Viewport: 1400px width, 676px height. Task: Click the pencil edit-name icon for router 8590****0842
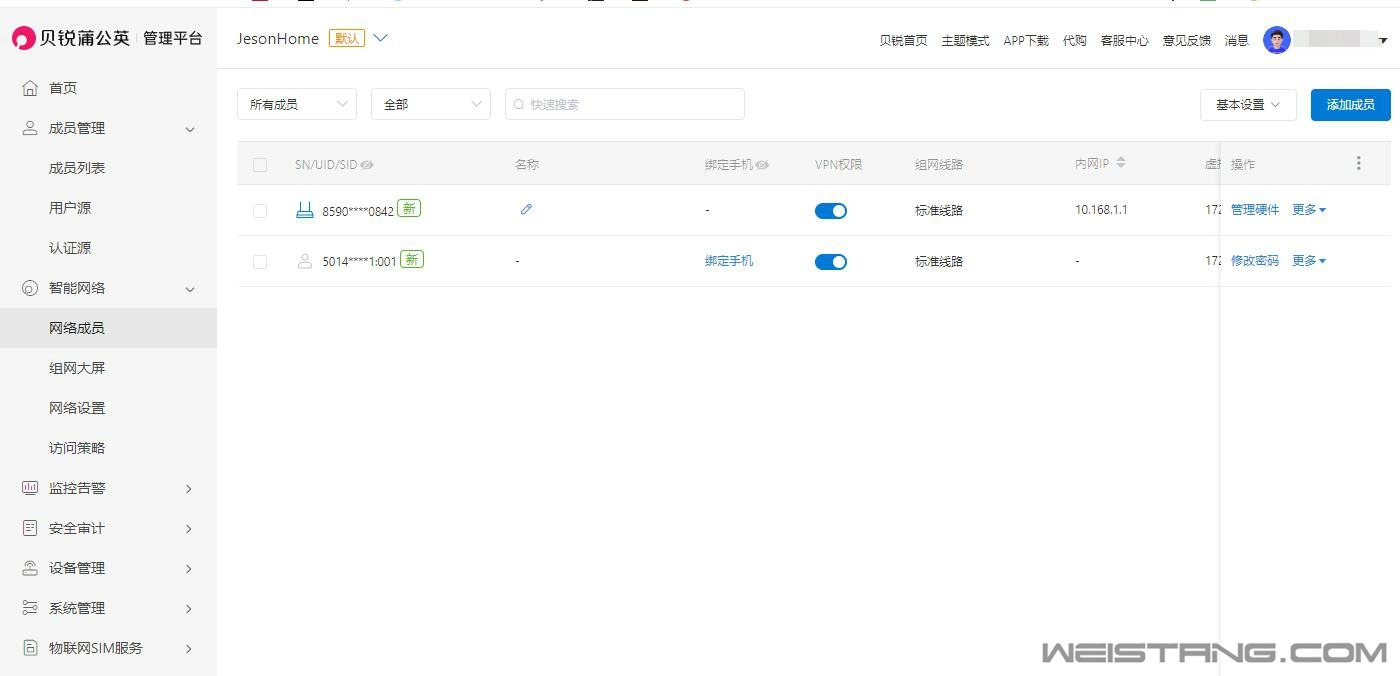tap(526, 210)
